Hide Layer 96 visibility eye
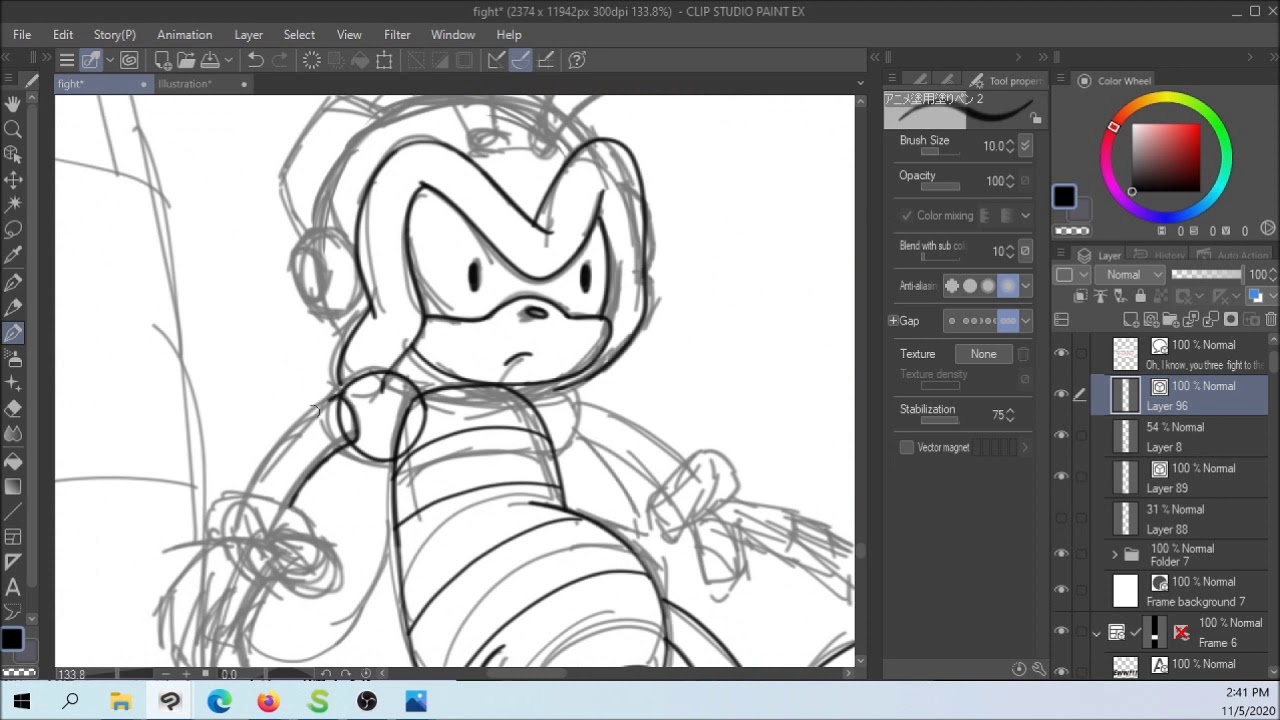The width and height of the screenshot is (1280, 720). 1061,394
